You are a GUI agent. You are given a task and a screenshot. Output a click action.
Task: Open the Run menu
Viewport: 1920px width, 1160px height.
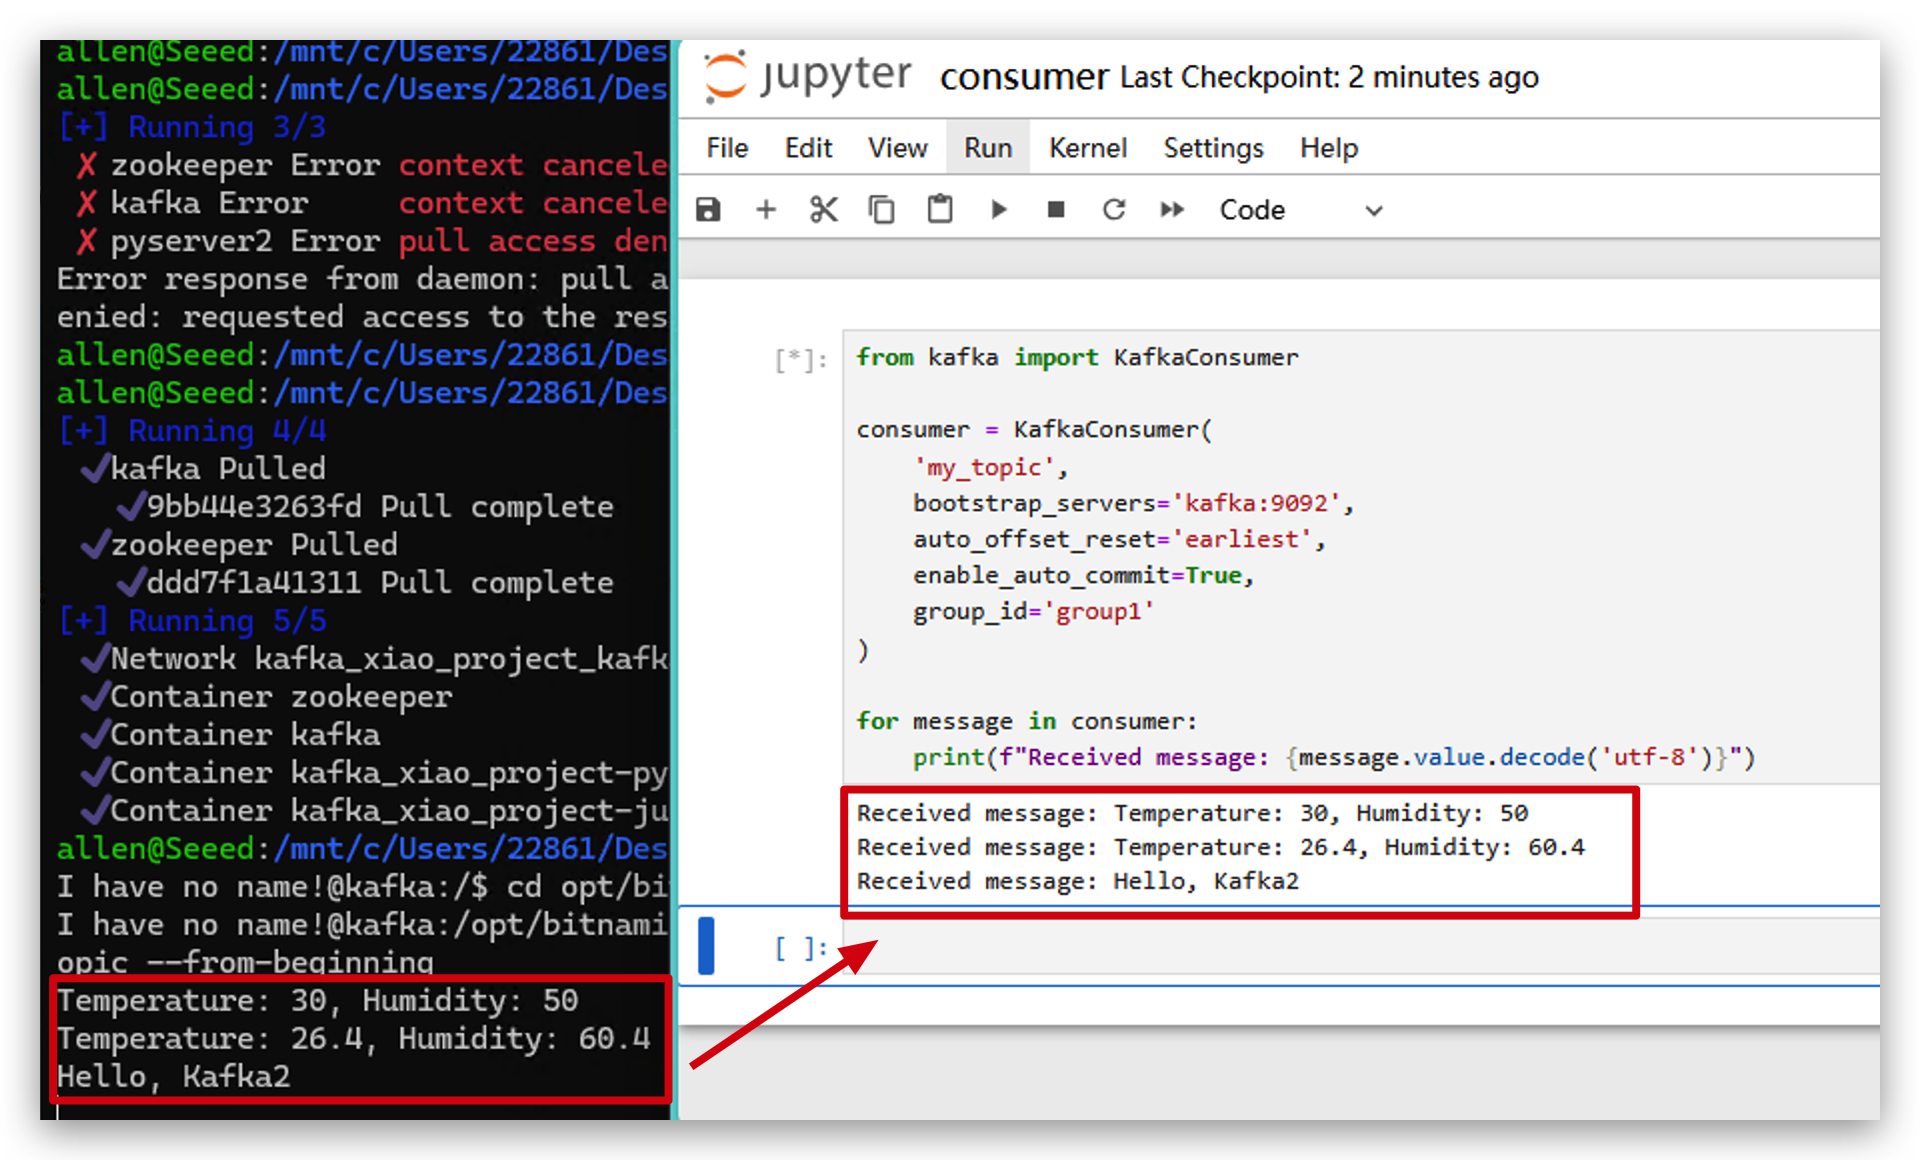click(x=988, y=148)
